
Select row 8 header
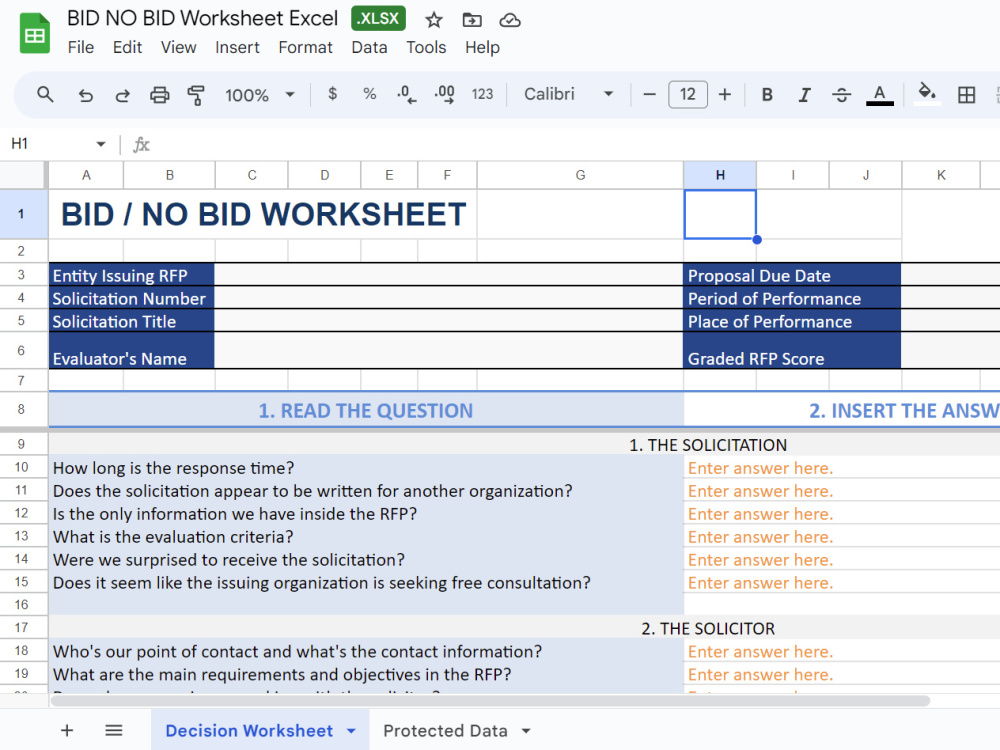click(21, 409)
